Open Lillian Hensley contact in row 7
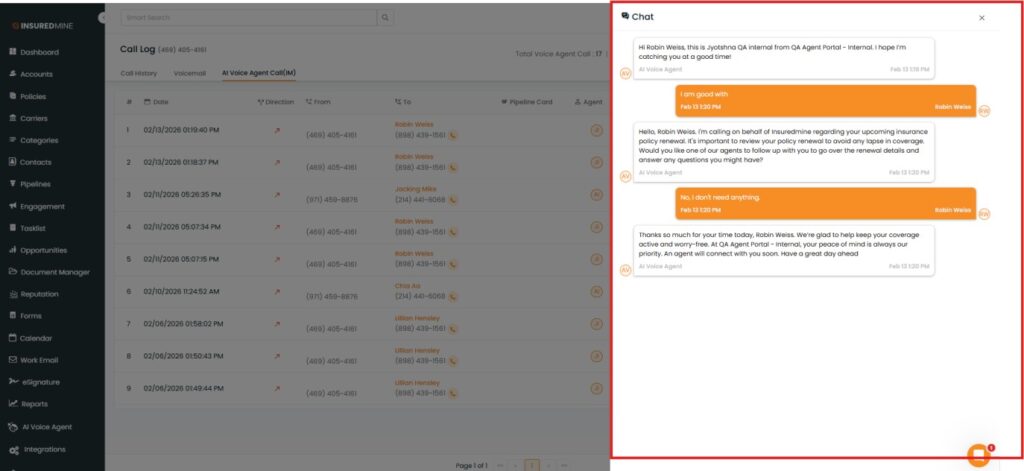The width and height of the screenshot is (1024, 471). pos(417,318)
